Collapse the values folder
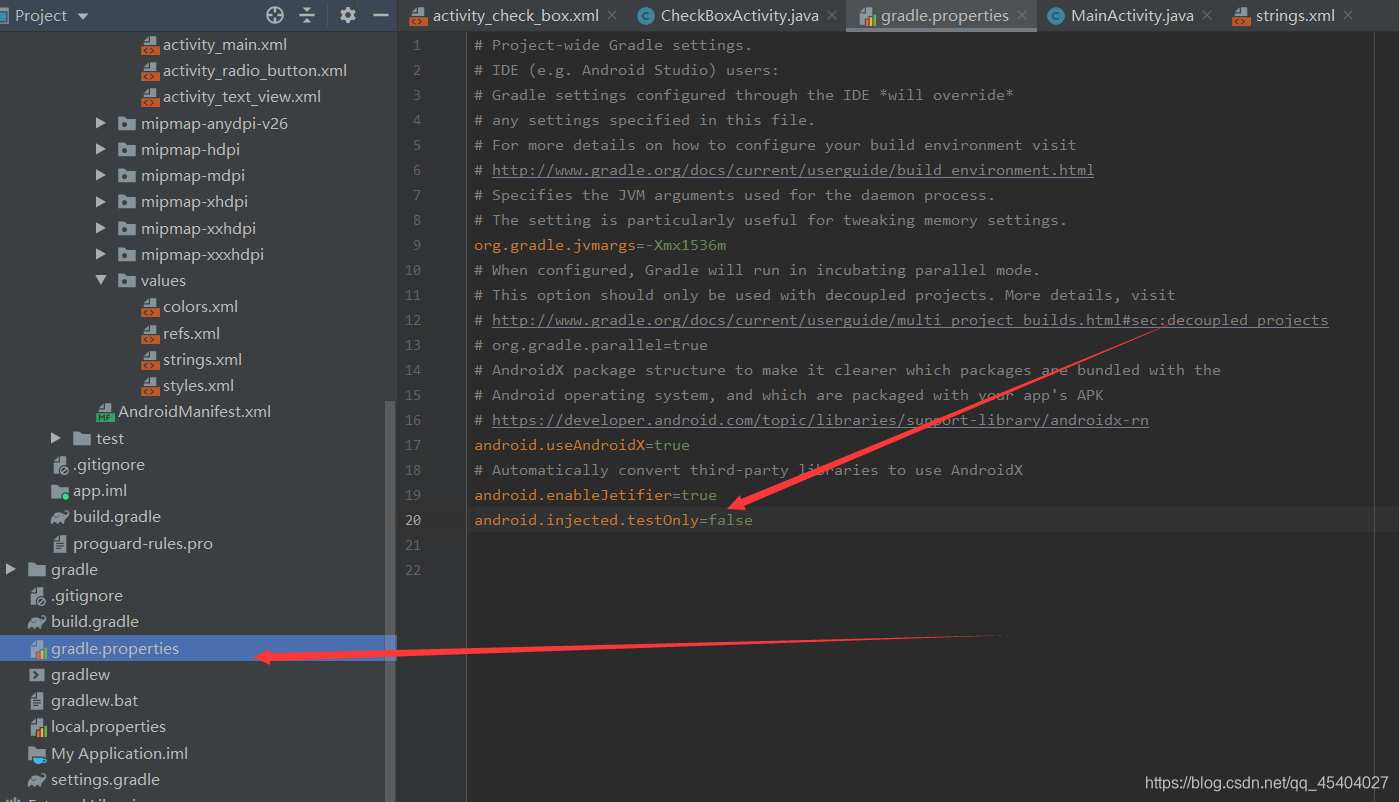The image size is (1399, 802). click(100, 280)
